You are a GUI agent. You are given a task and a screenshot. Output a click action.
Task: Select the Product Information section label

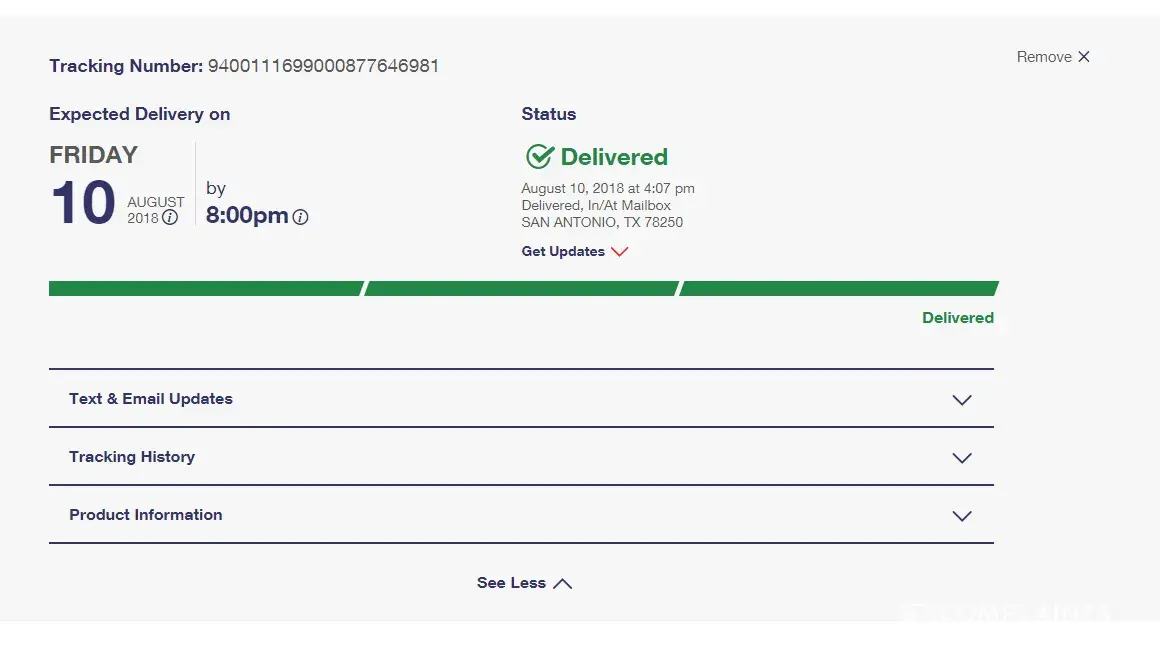[x=146, y=515]
